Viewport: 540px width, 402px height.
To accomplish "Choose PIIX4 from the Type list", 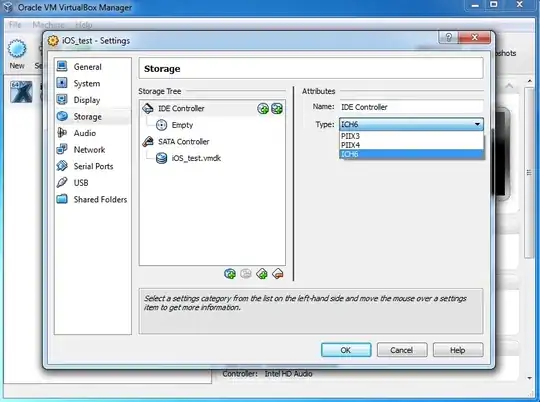I will click(x=412, y=145).
